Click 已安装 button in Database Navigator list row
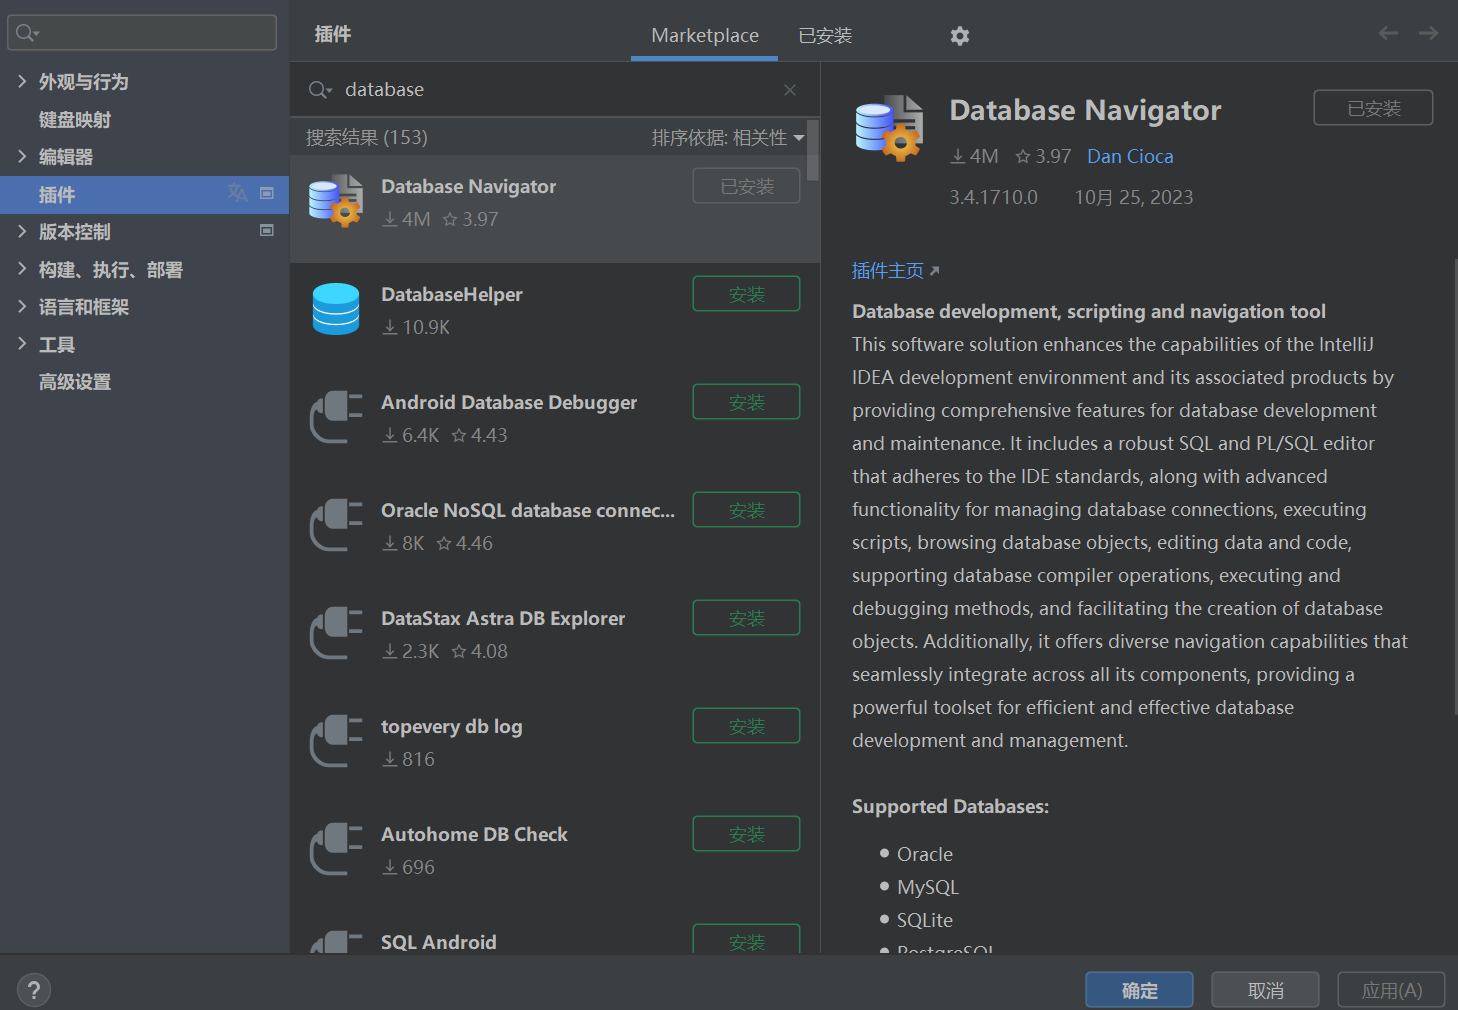This screenshot has width=1458, height=1010. tap(746, 186)
